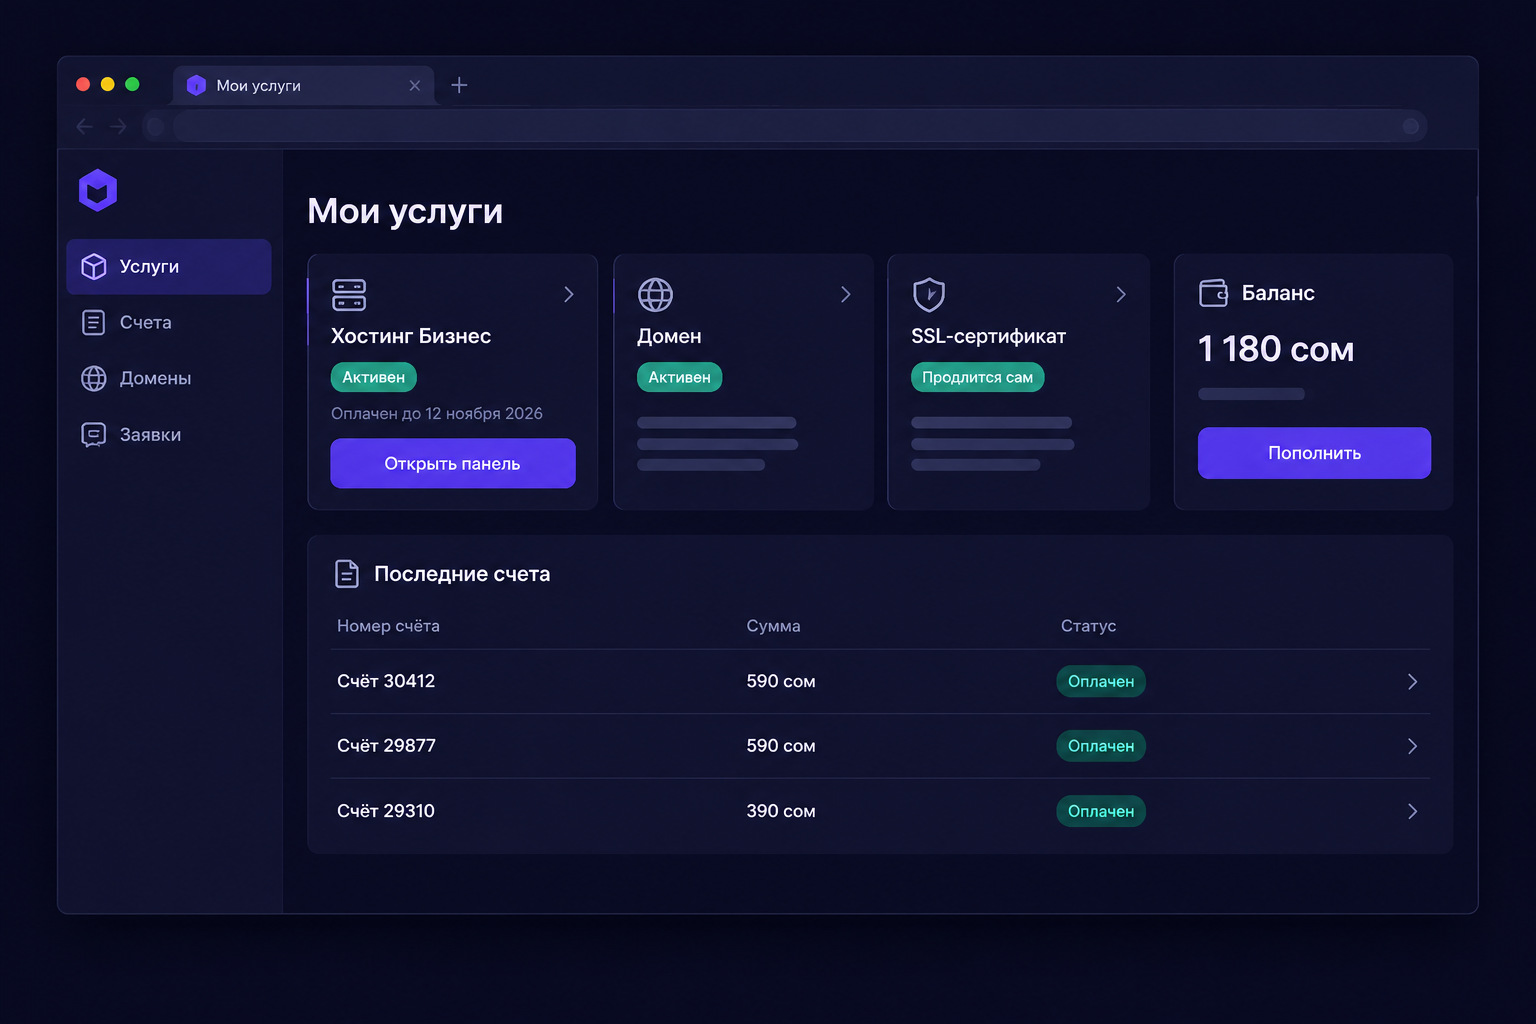Click the shield icon on SSL-сертификат card

(929, 295)
